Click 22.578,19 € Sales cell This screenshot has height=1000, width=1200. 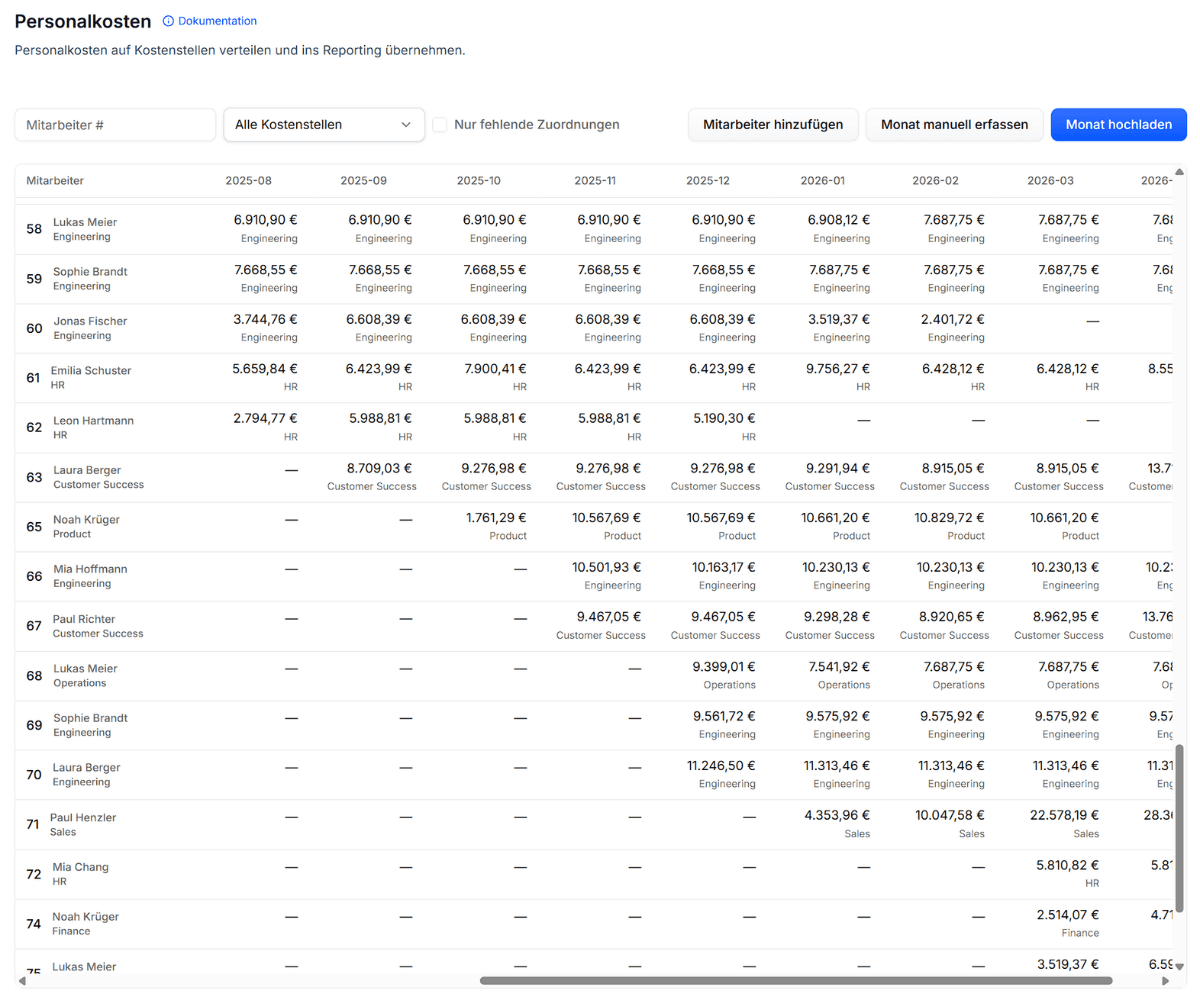1064,825
